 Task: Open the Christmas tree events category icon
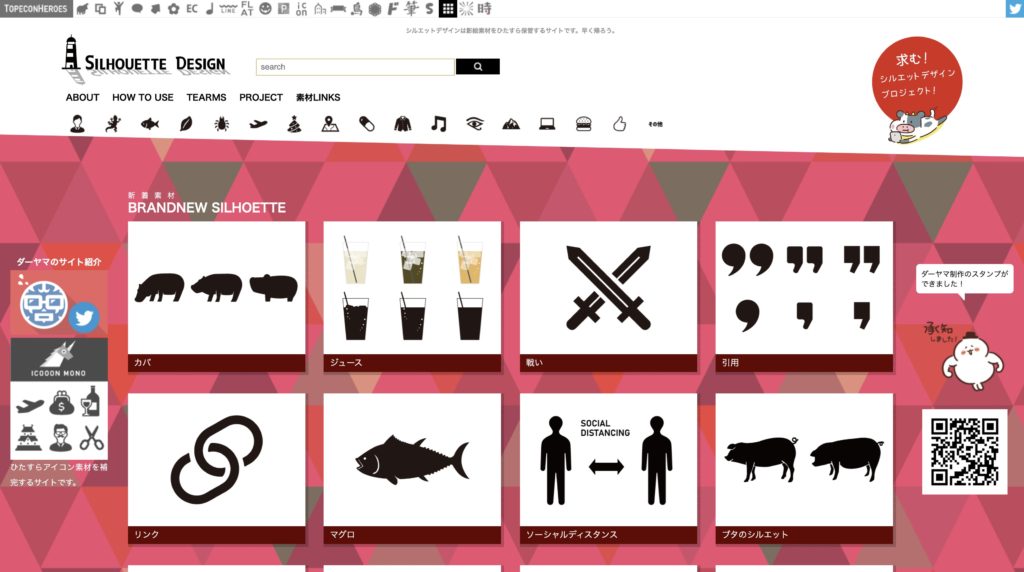click(294, 123)
